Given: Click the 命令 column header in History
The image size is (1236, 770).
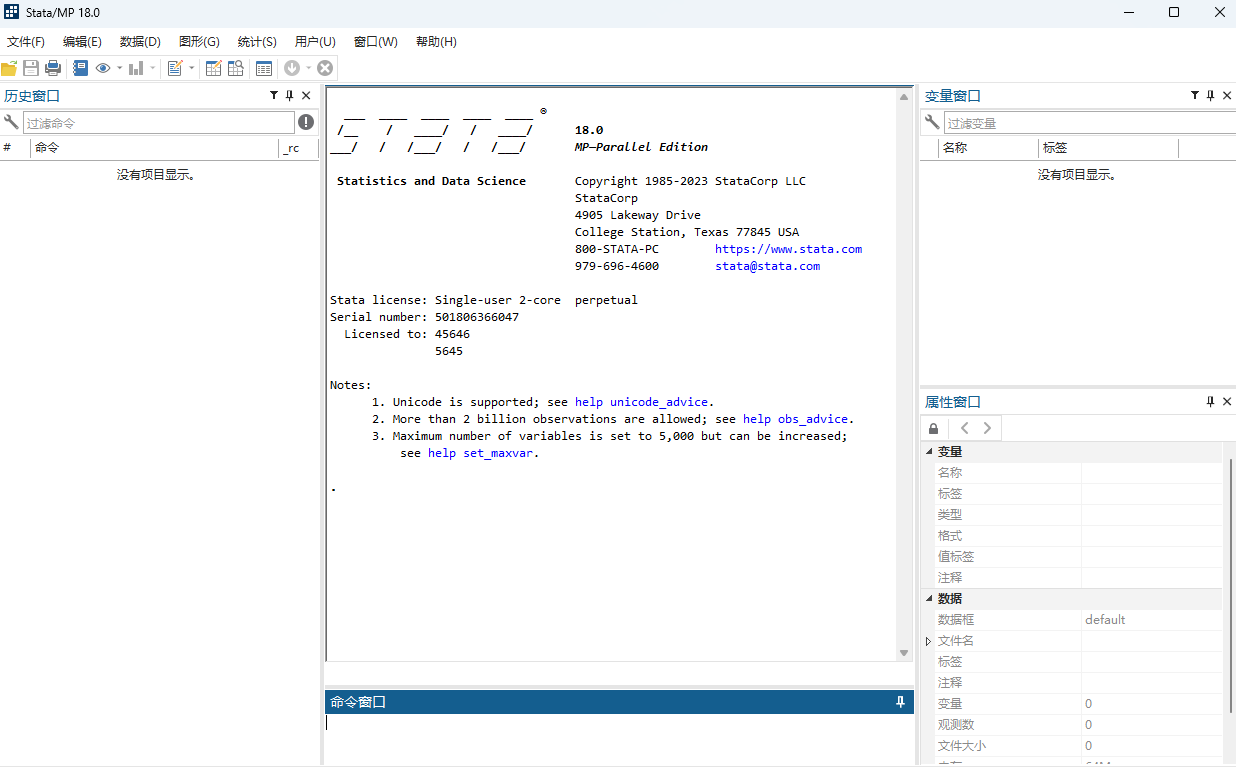Looking at the screenshot, I should pyautogui.click(x=154, y=148).
